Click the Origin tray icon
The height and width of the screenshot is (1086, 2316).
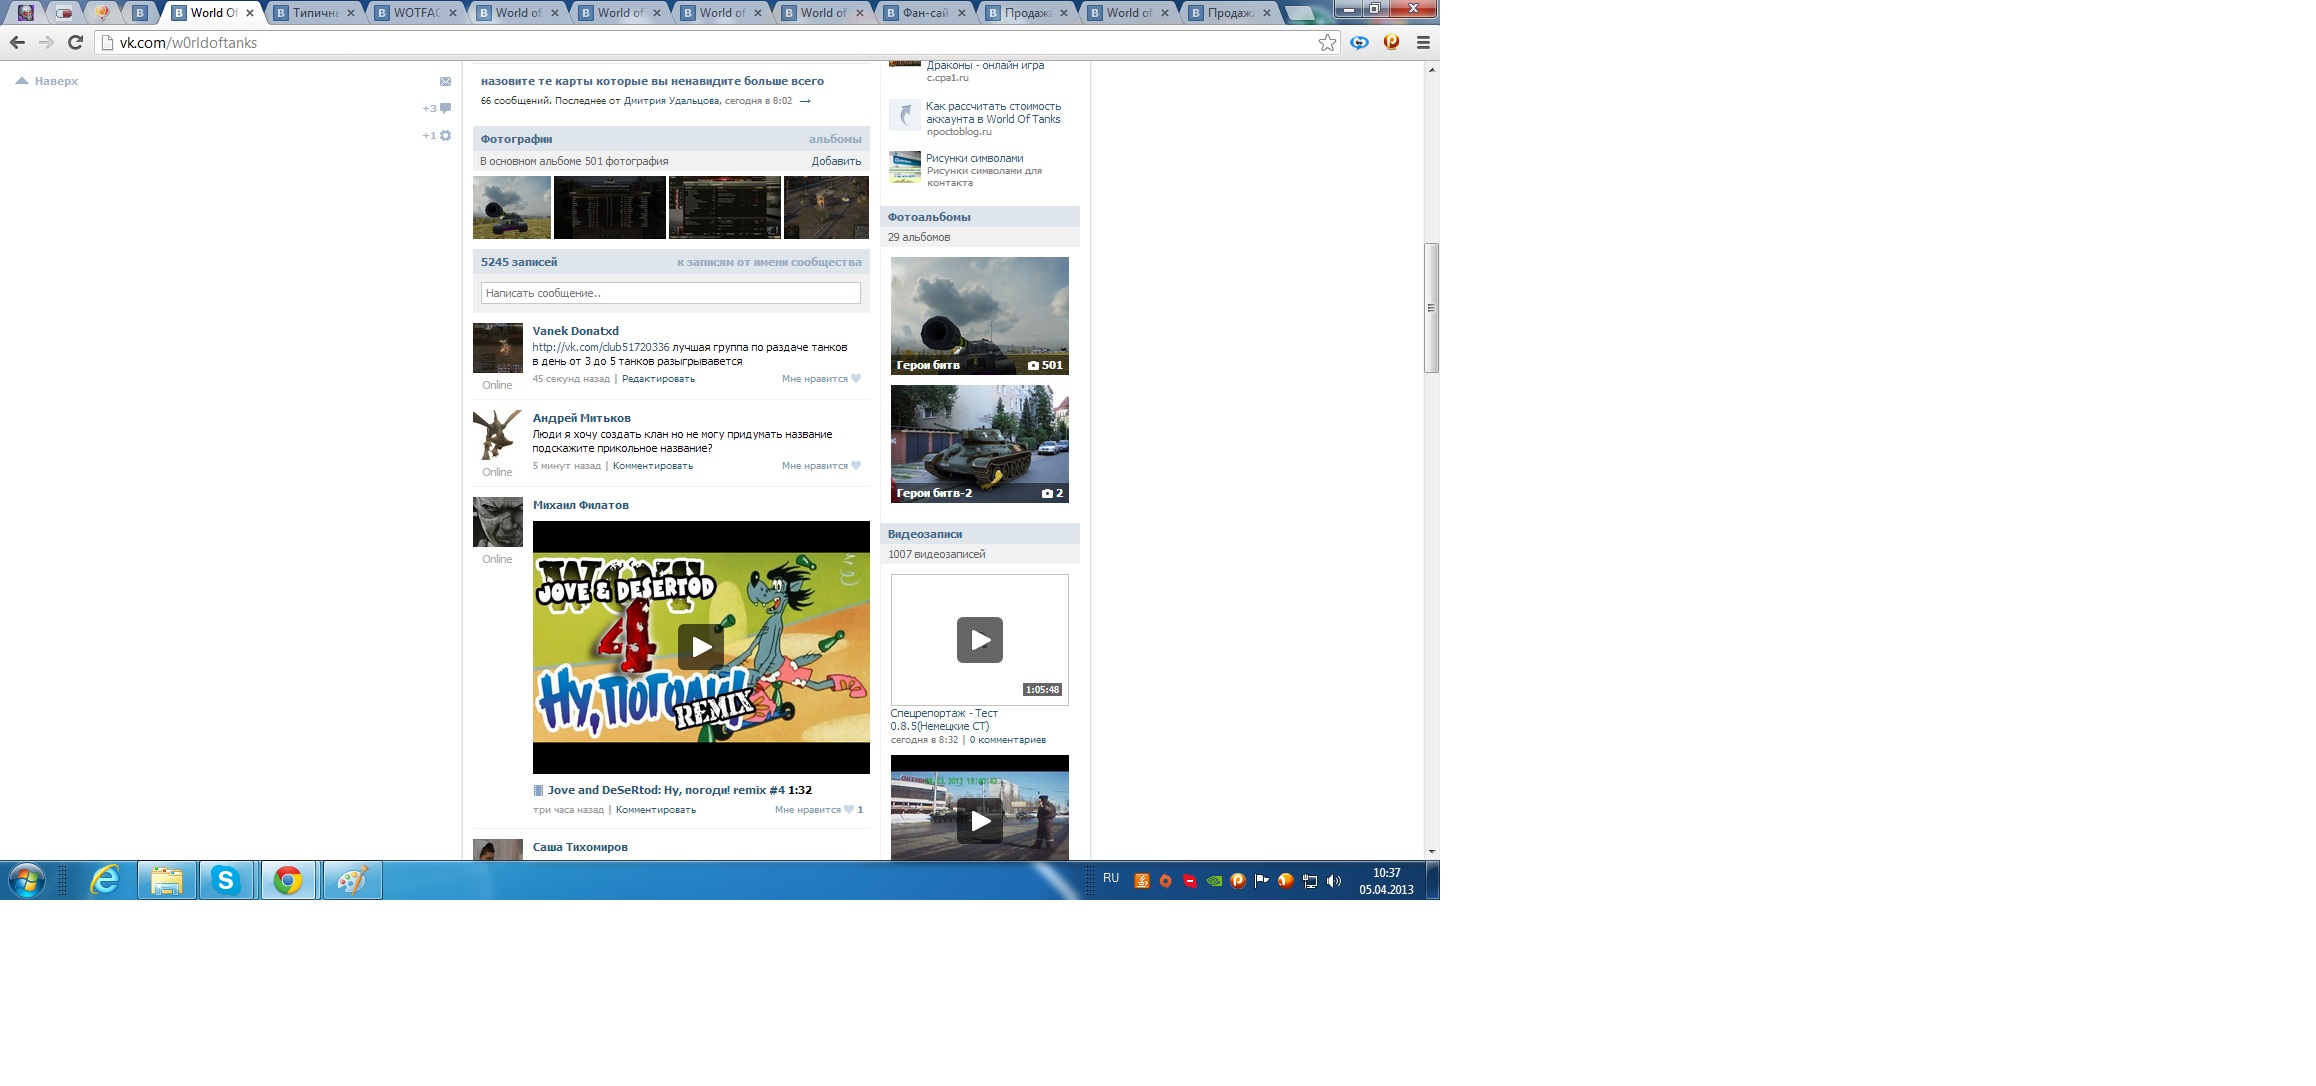pyautogui.click(x=1166, y=881)
